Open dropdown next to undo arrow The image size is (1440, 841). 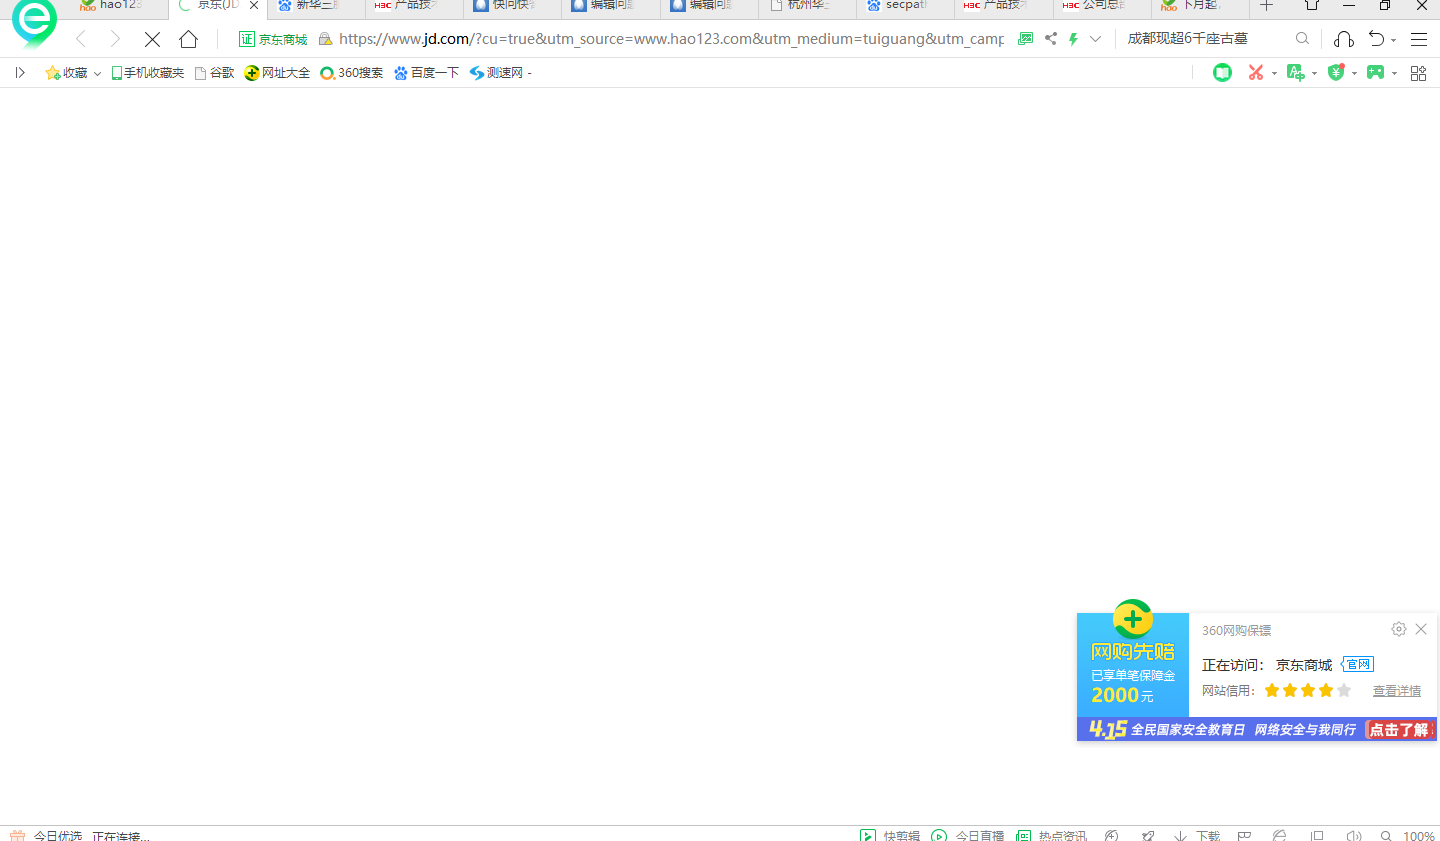pos(1394,41)
